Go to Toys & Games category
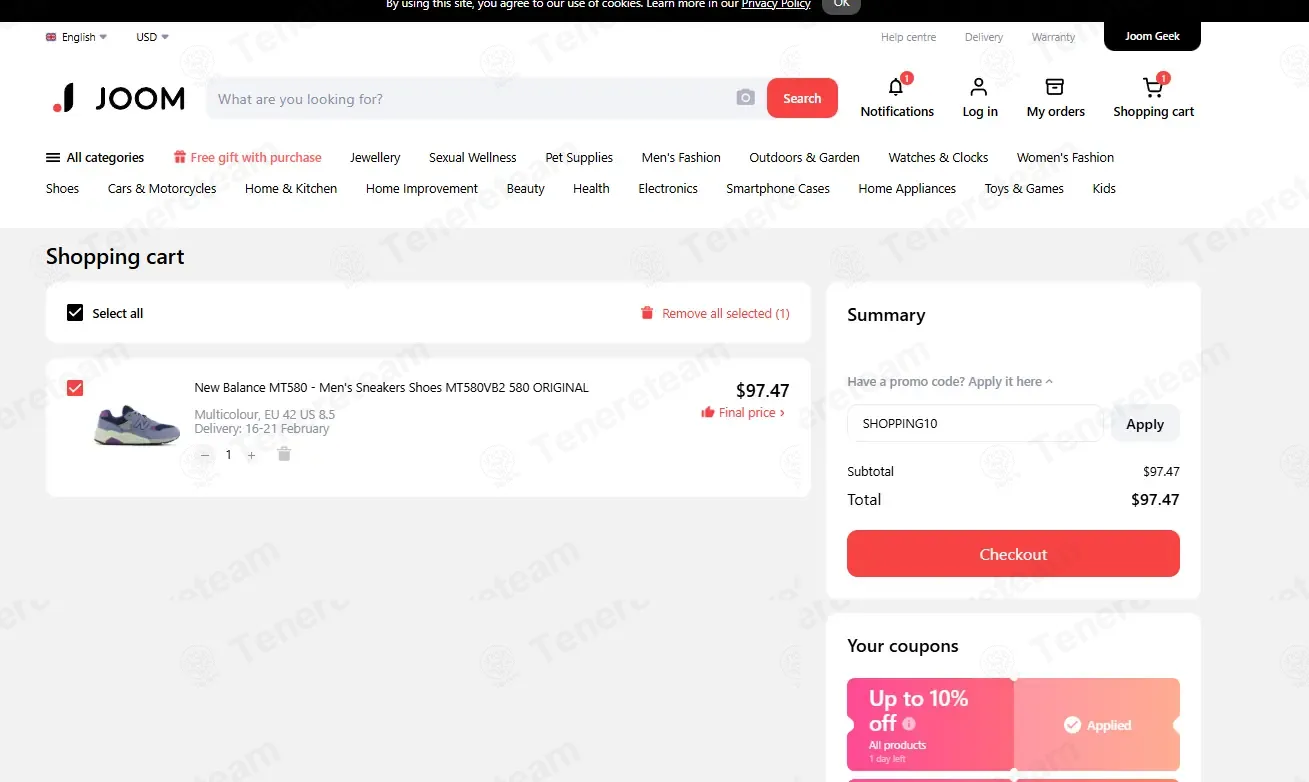The height and width of the screenshot is (782, 1309). (1024, 188)
